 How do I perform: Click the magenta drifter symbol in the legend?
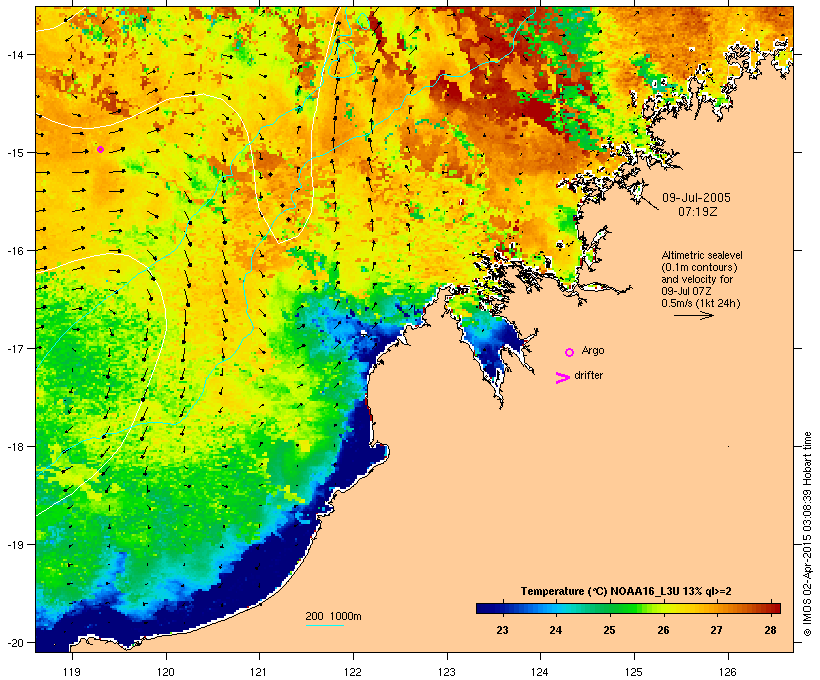pos(562,378)
